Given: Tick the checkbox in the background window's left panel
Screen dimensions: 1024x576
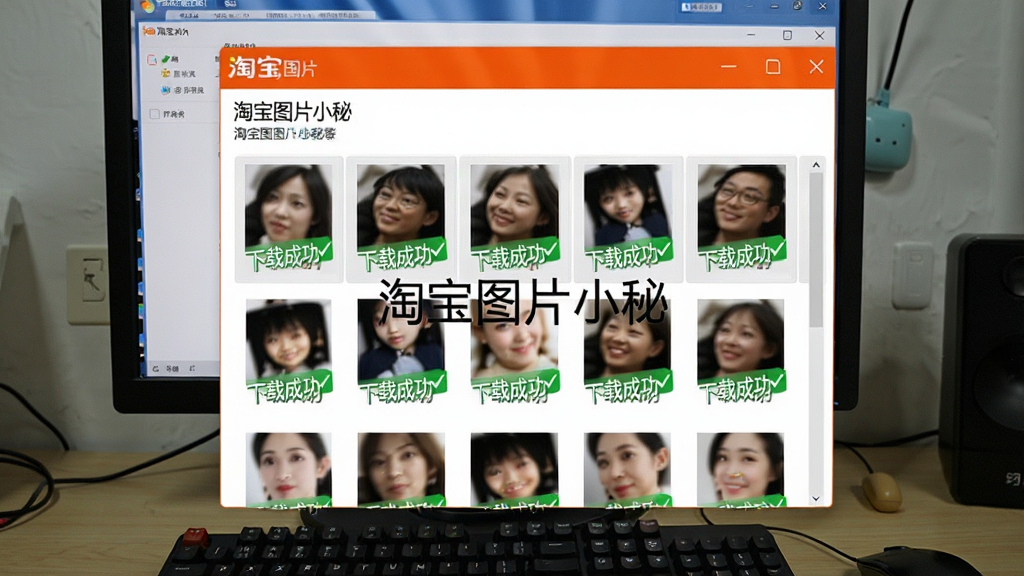Looking at the screenshot, I should [x=155, y=114].
